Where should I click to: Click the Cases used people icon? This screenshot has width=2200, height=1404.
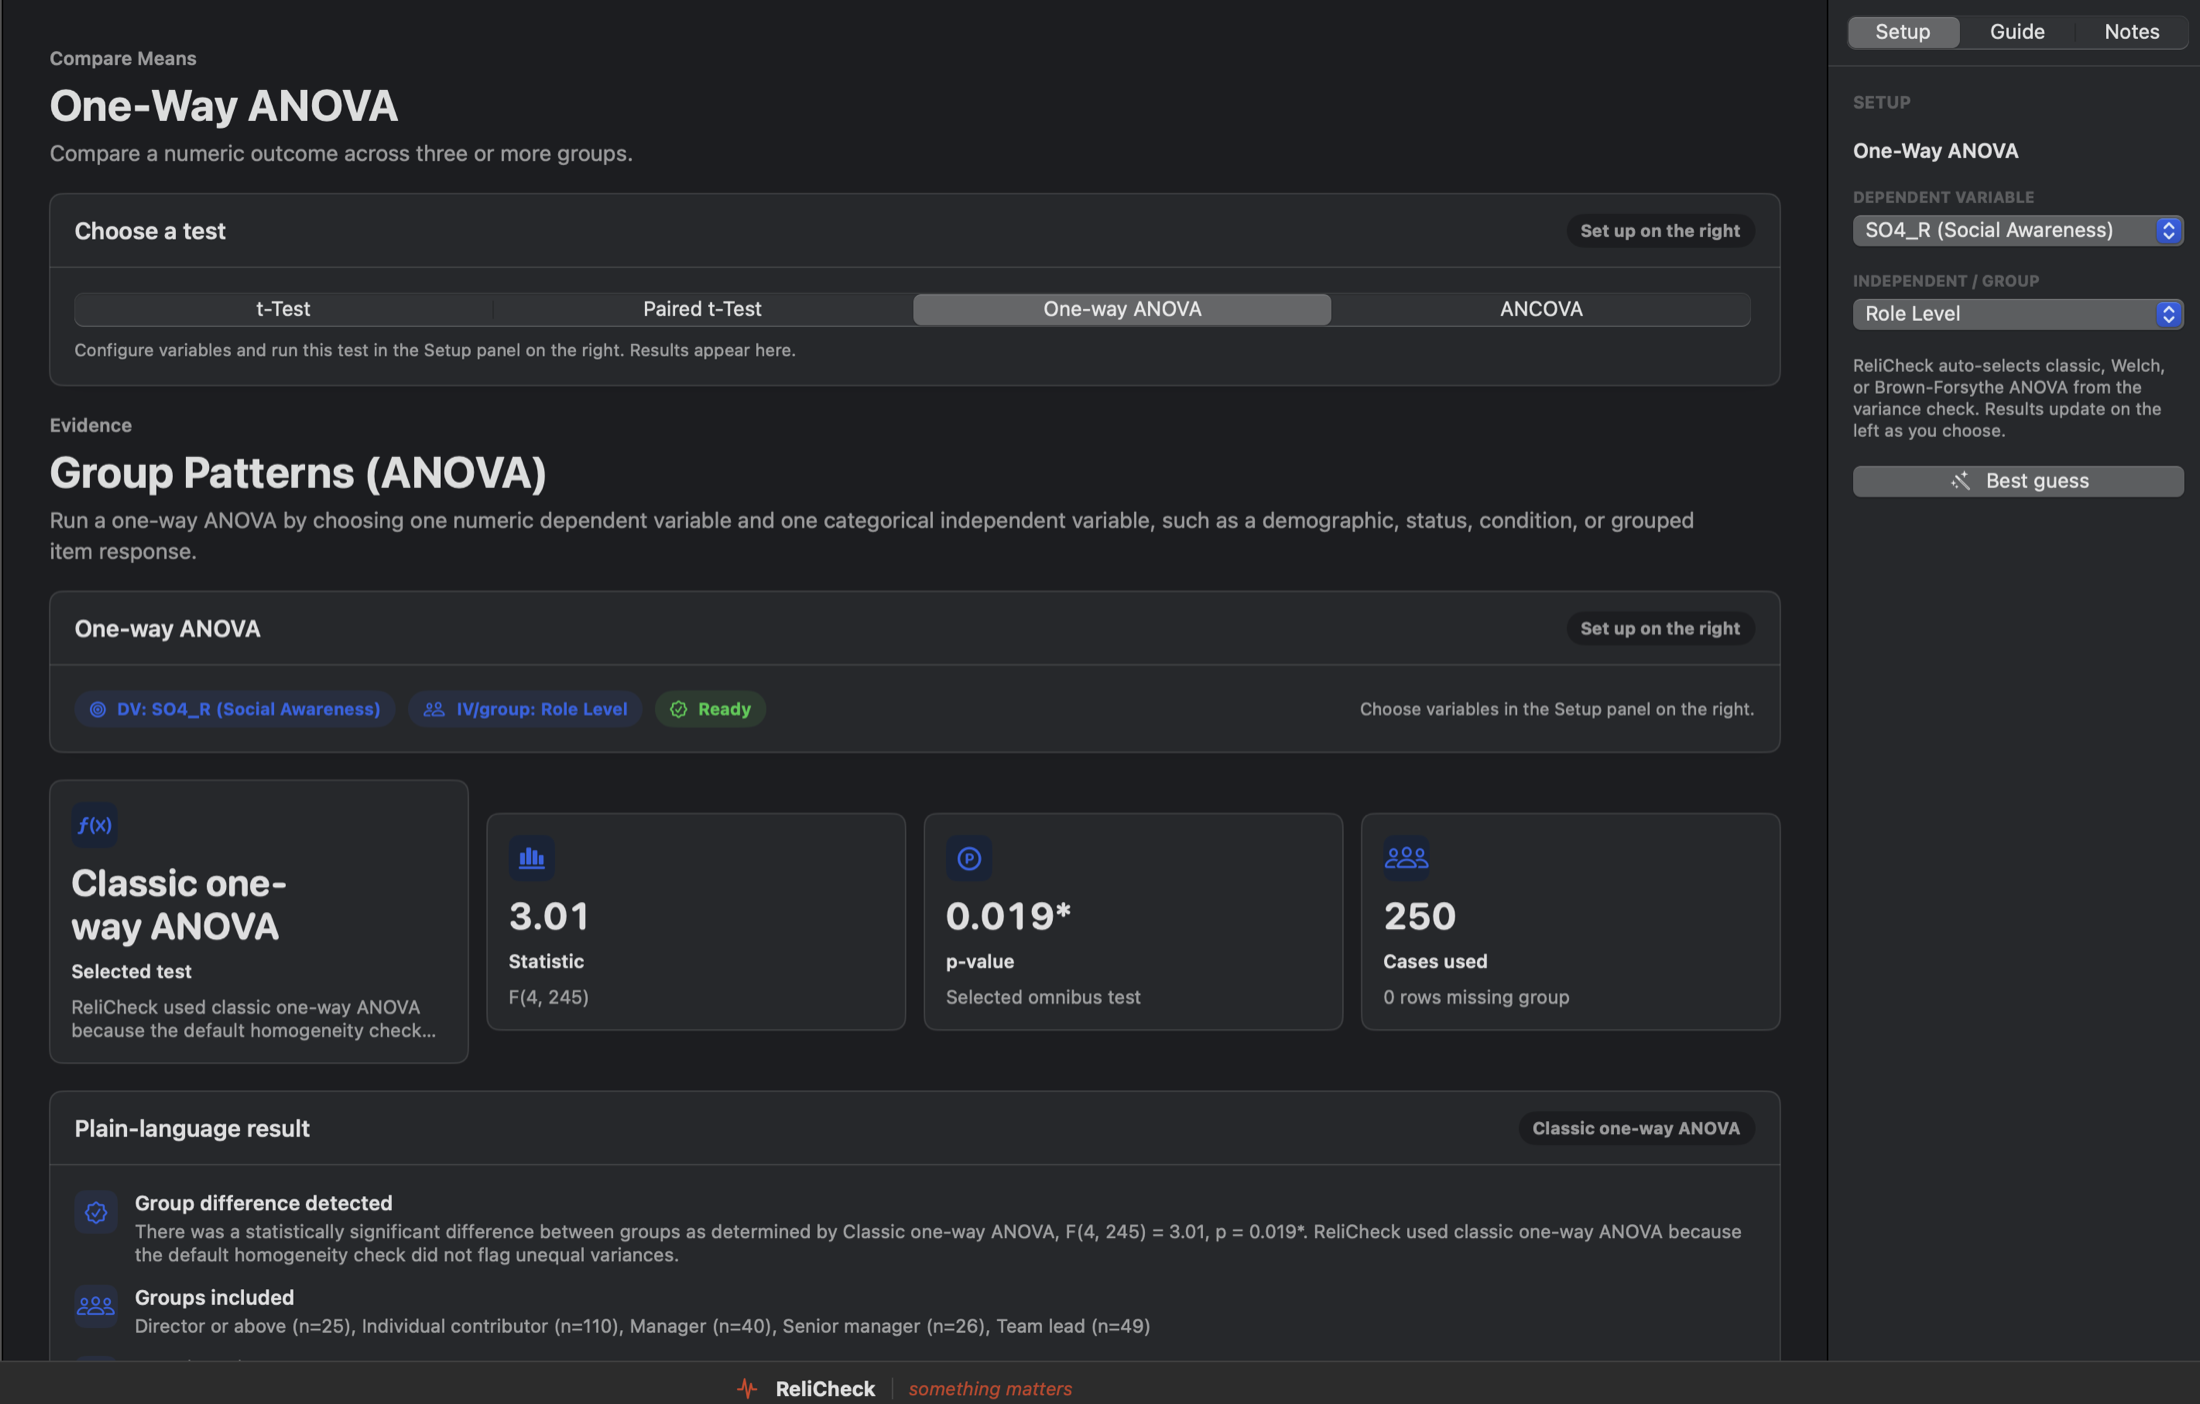pyautogui.click(x=1406, y=858)
